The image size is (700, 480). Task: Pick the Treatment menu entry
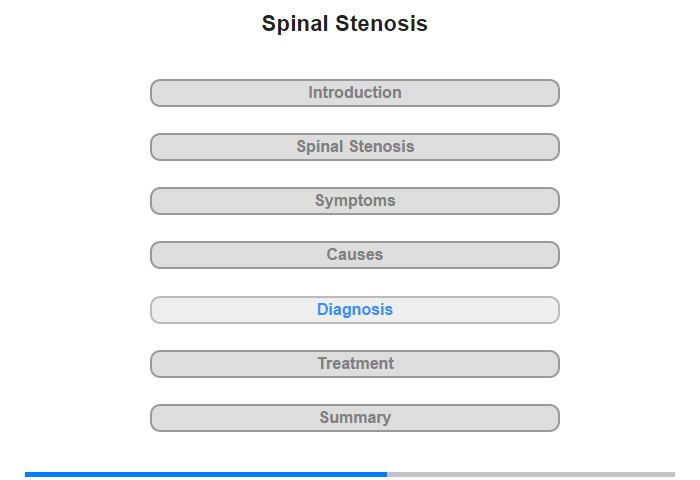click(355, 364)
